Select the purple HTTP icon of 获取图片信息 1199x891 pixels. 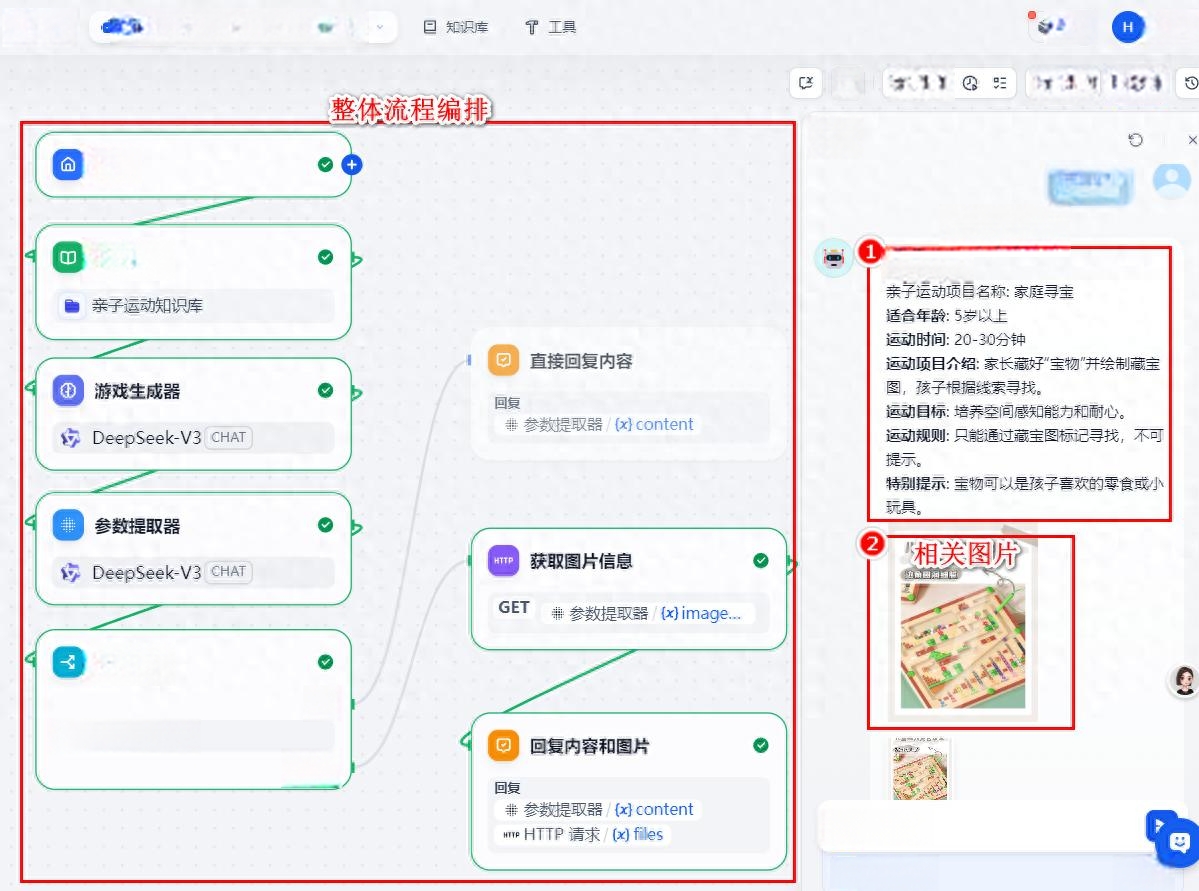[503, 561]
